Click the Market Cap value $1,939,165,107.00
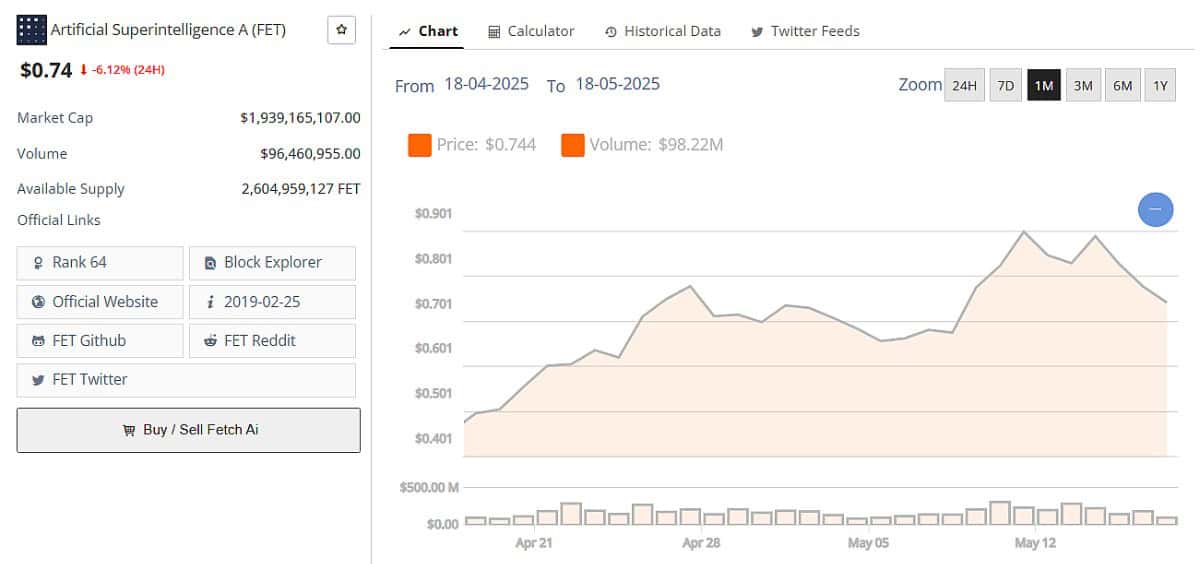The height and width of the screenshot is (564, 1200). pyautogui.click(x=300, y=118)
